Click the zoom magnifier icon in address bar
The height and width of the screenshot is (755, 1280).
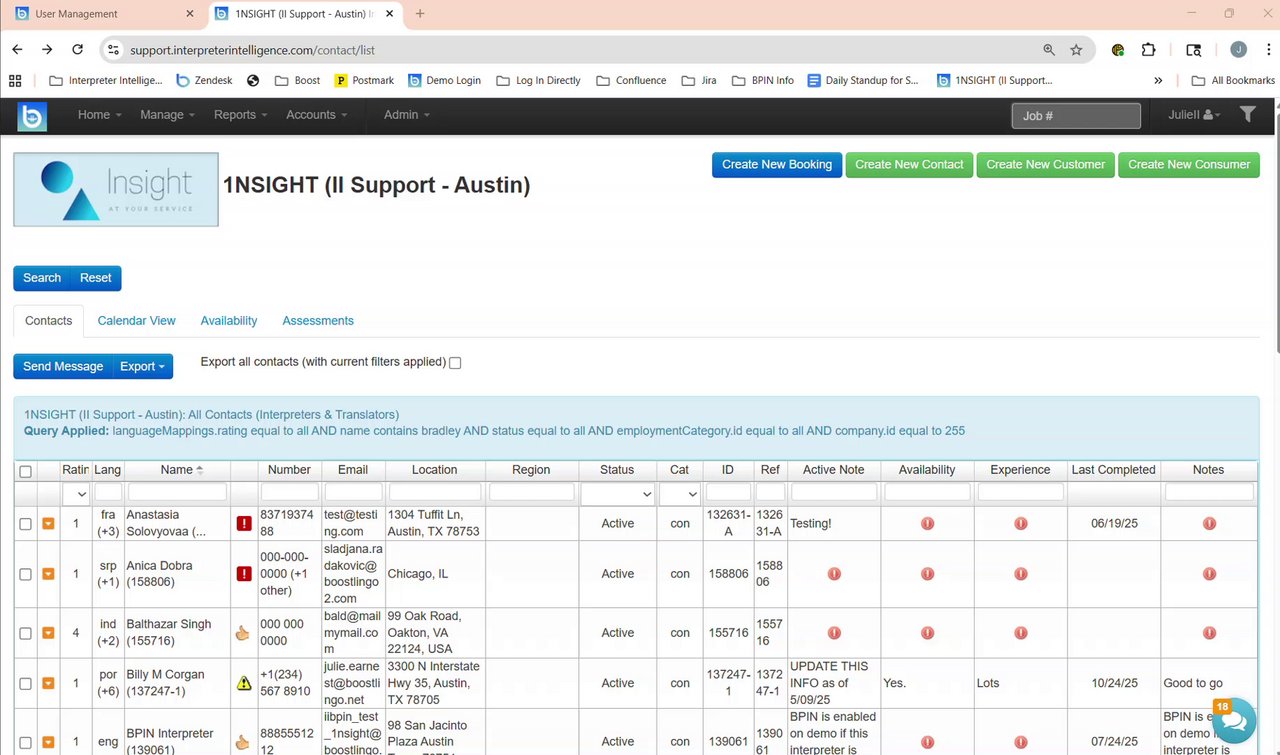tap(1049, 50)
